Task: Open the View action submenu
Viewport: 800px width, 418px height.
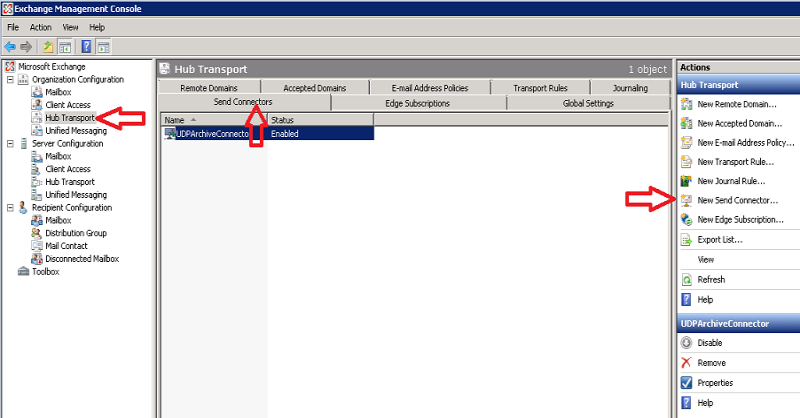Action: 706,260
